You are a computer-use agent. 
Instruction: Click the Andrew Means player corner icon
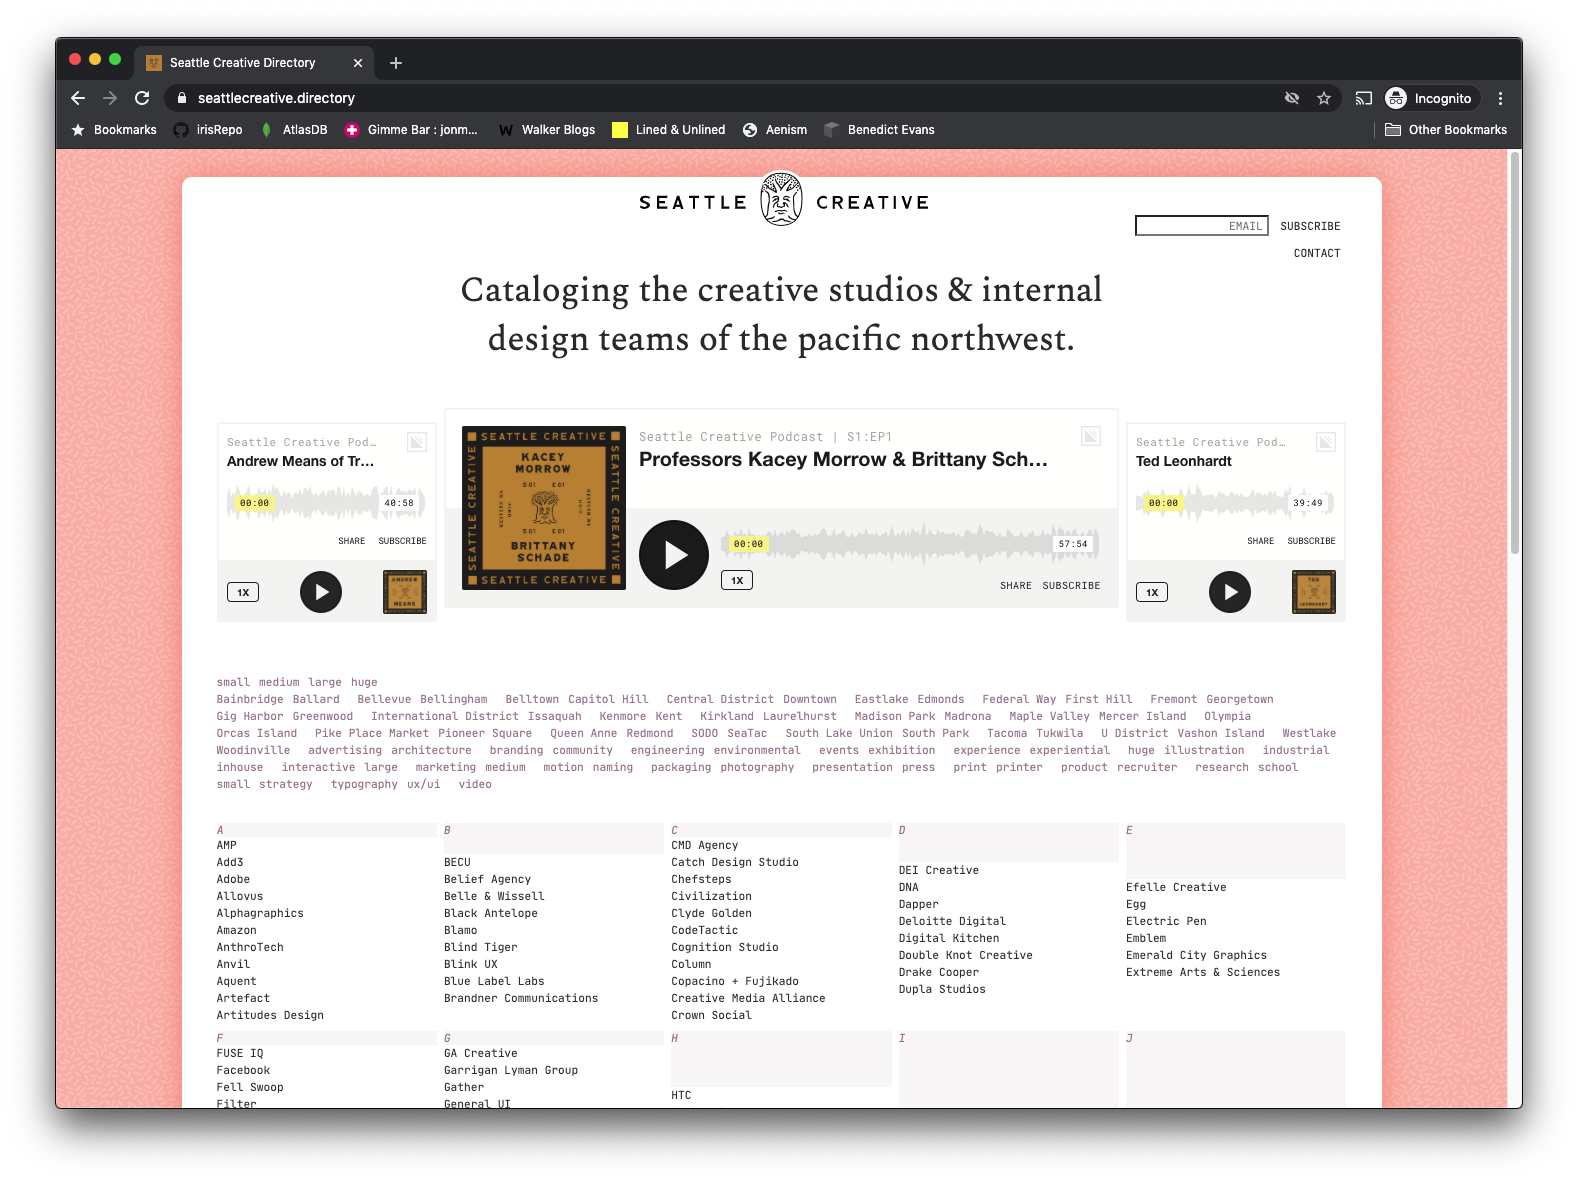[417, 442]
